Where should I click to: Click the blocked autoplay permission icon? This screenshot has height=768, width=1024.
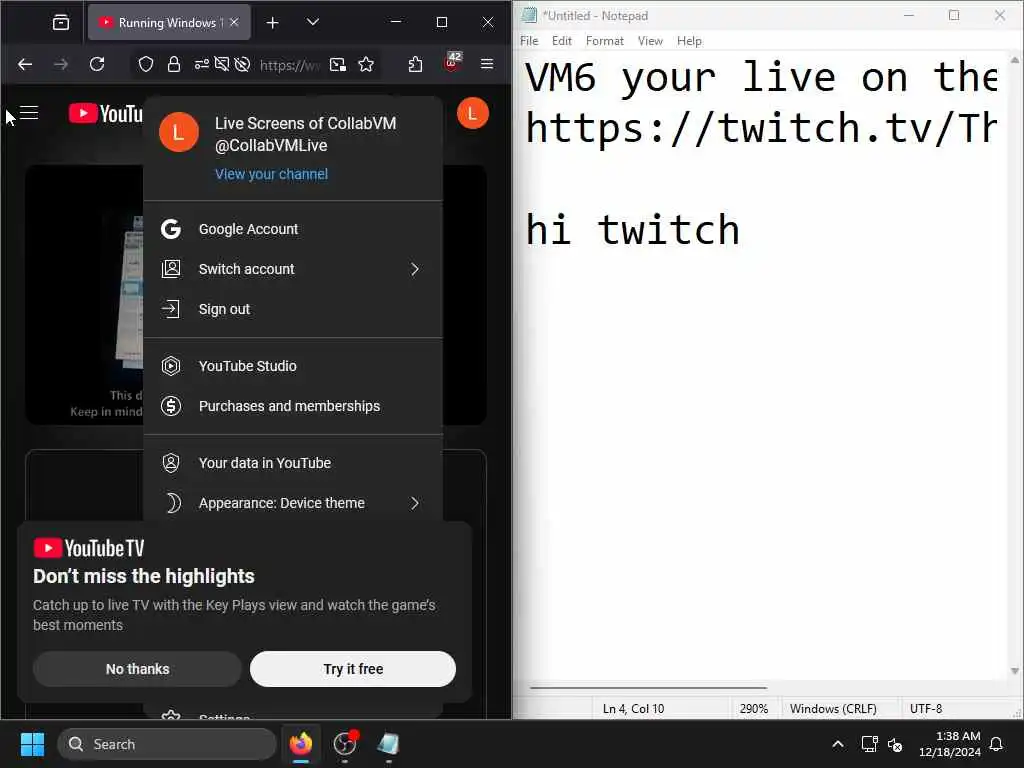pyautogui.click(x=242, y=64)
